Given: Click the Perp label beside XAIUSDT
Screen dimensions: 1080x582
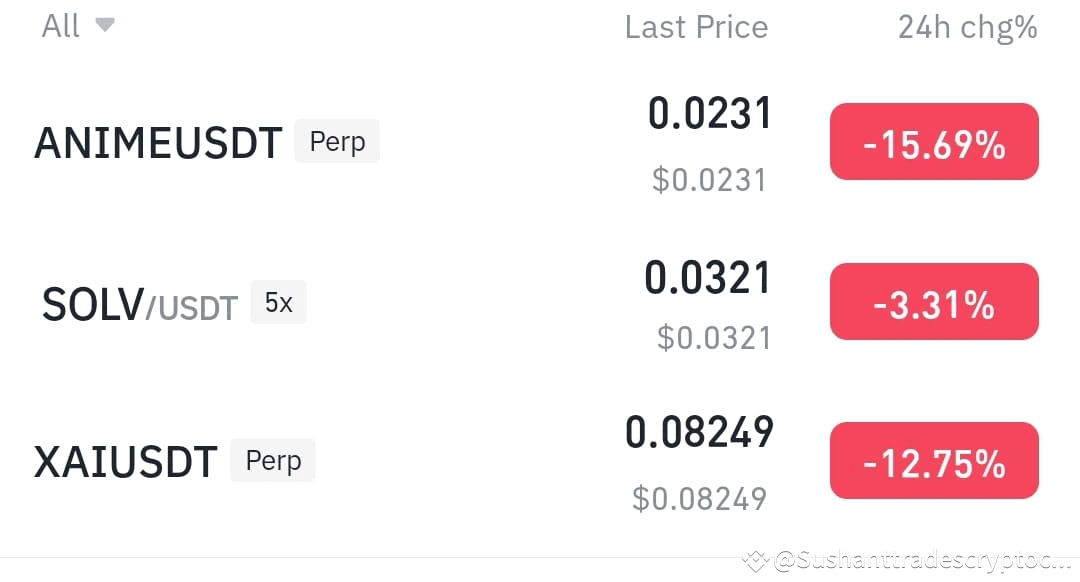Looking at the screenshot, I should (x=273, y=460).
